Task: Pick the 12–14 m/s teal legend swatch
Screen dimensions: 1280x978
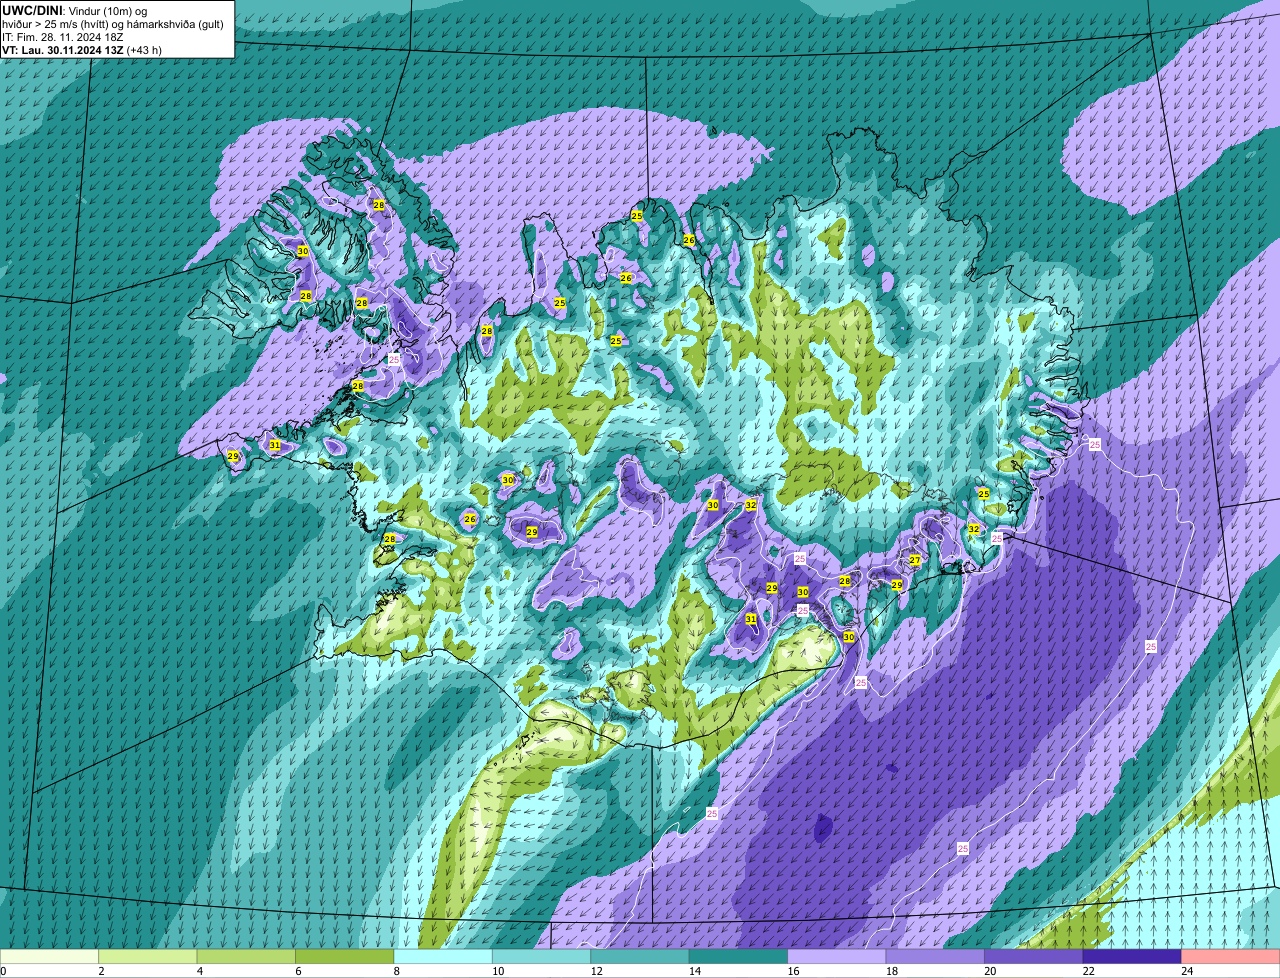Action: [640, 956]
